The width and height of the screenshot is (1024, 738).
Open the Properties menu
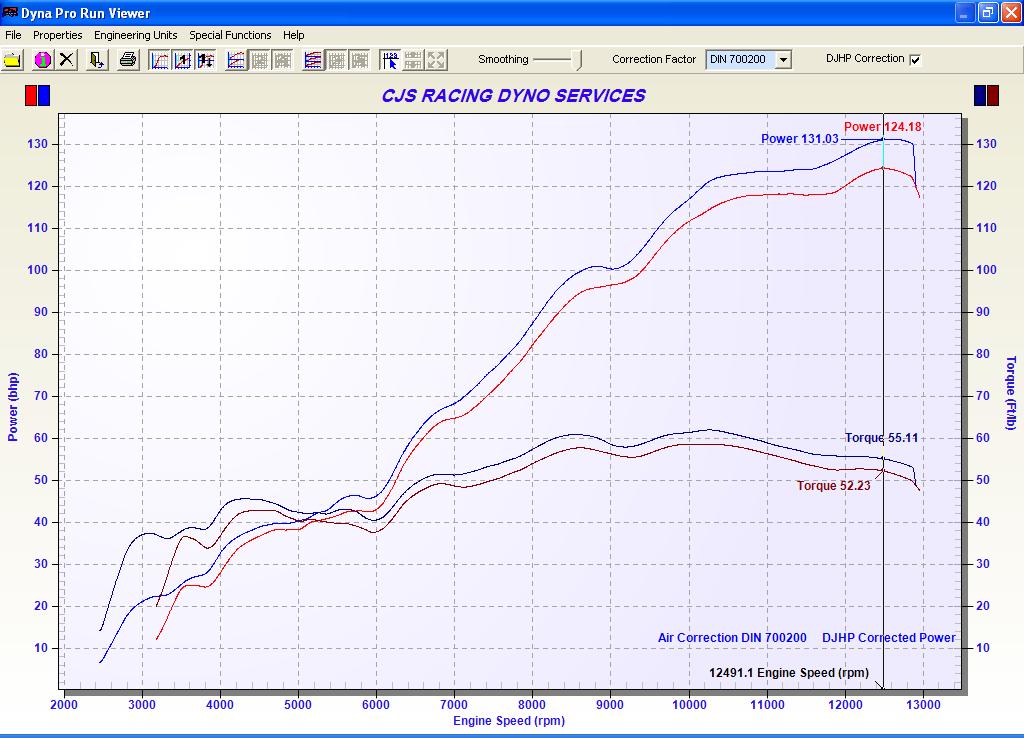click(57, 35)
